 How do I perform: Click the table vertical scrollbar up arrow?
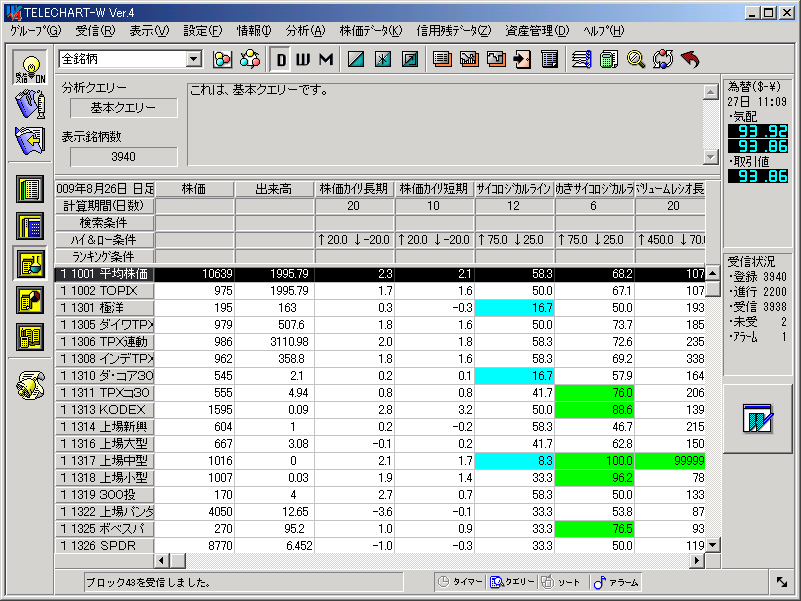point(713,273)
